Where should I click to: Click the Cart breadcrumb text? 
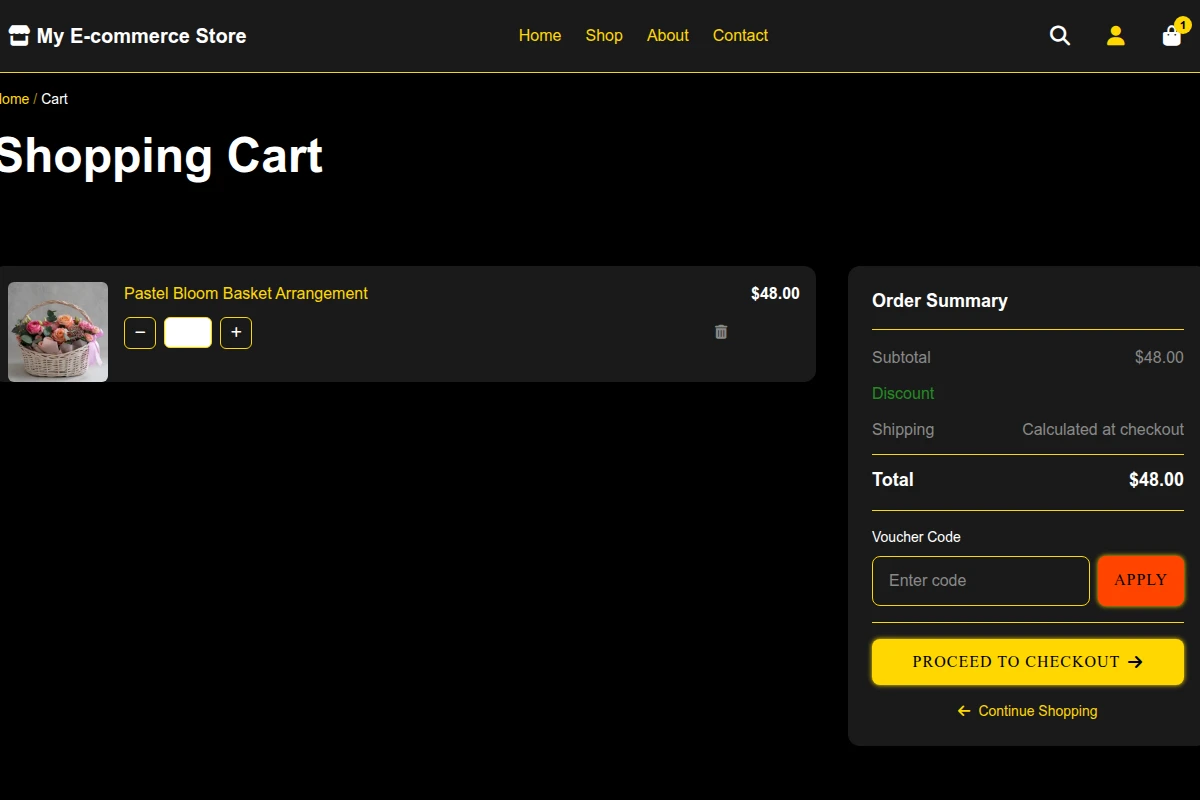(55, 99)
